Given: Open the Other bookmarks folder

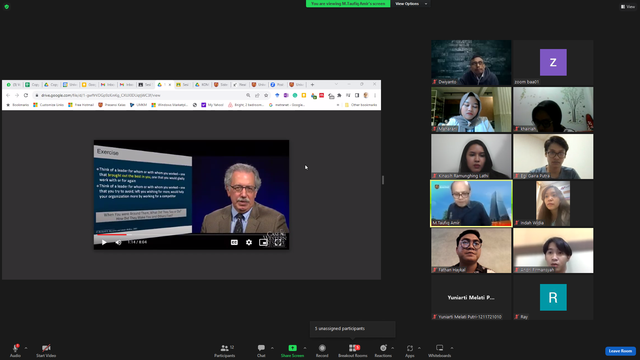Looking at the screenshot, I should (361, 105).
